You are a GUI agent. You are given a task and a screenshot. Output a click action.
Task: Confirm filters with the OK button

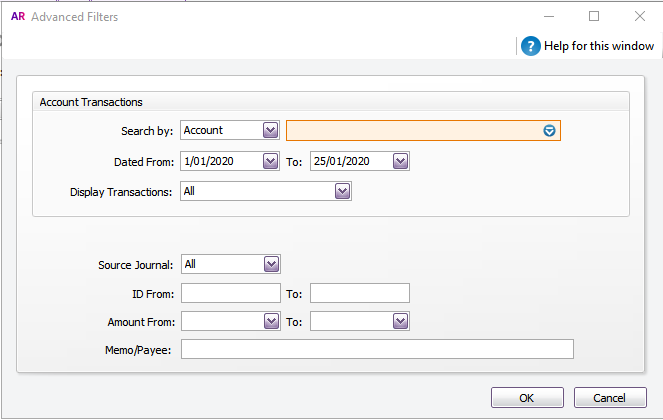527,398
